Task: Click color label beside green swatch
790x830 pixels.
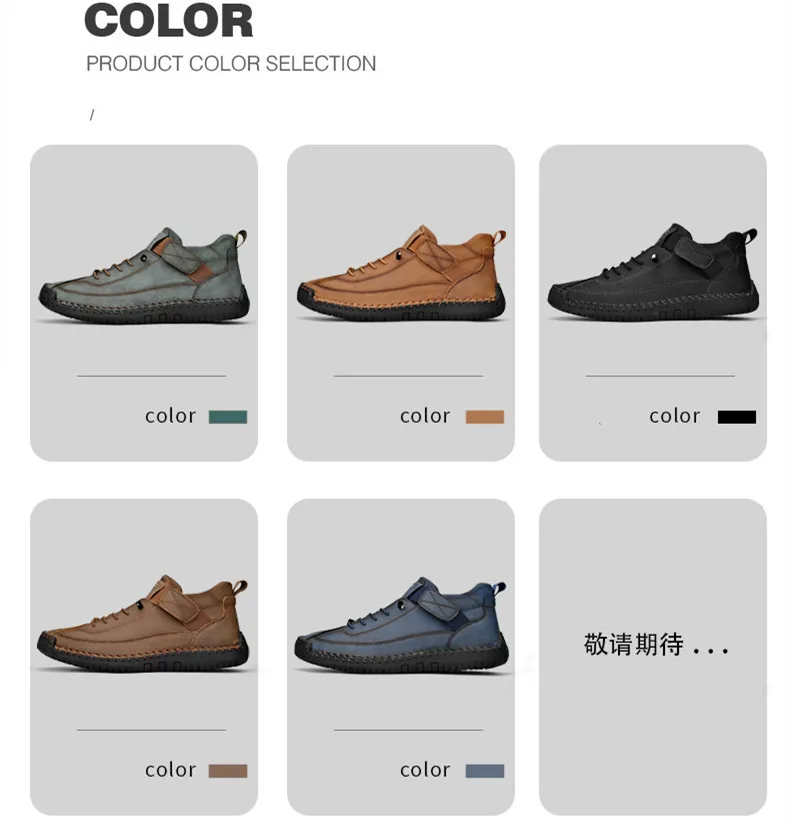Action: [170, 416]
